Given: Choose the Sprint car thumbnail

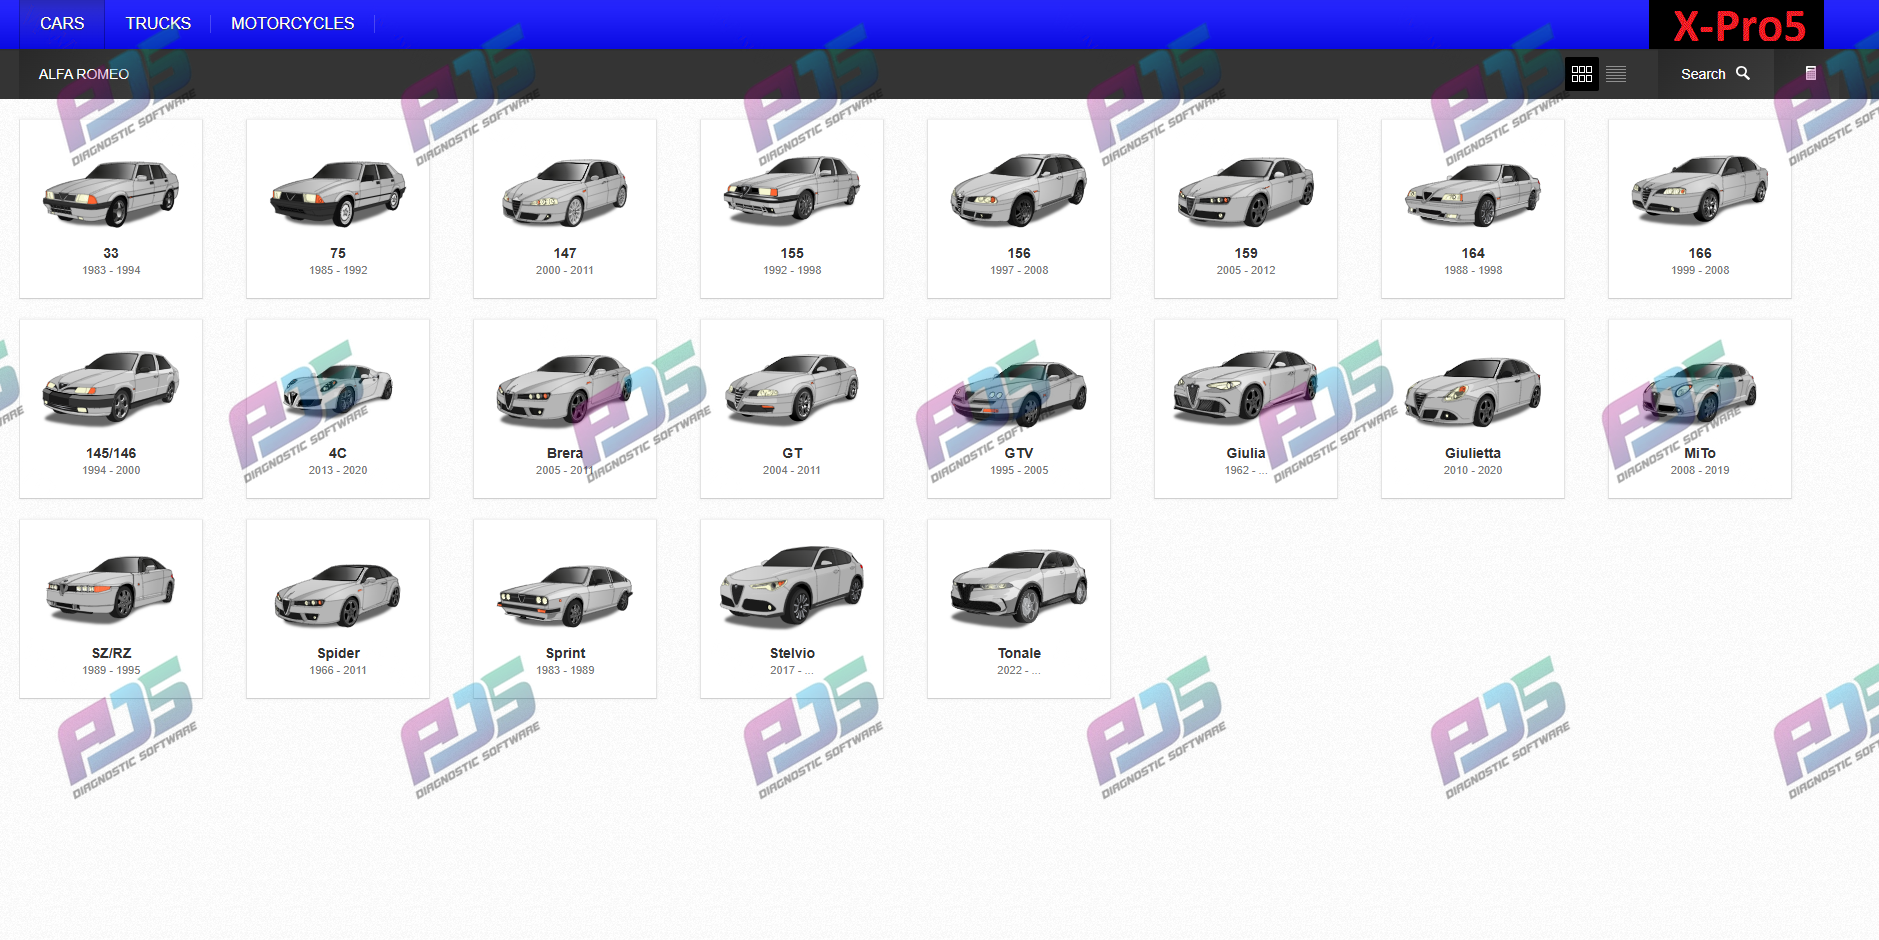Looking at the screenshot, I should [x=565, y=594].
